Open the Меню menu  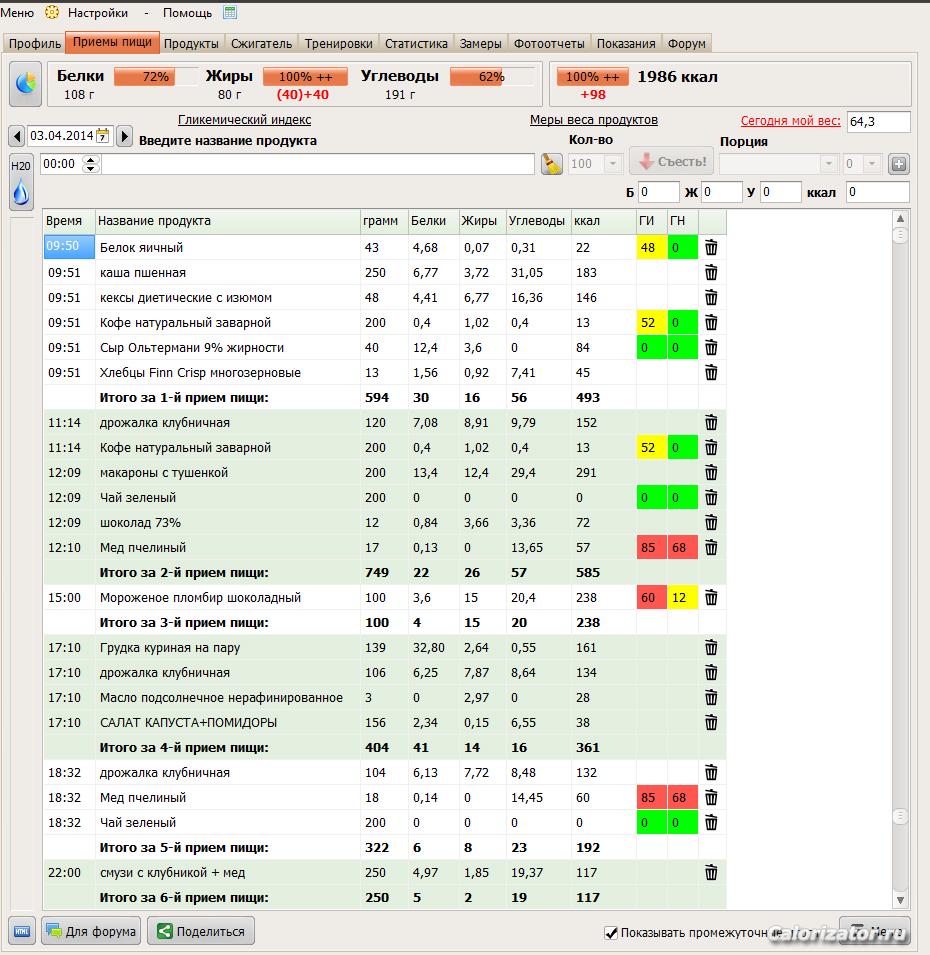coord(17,12)
